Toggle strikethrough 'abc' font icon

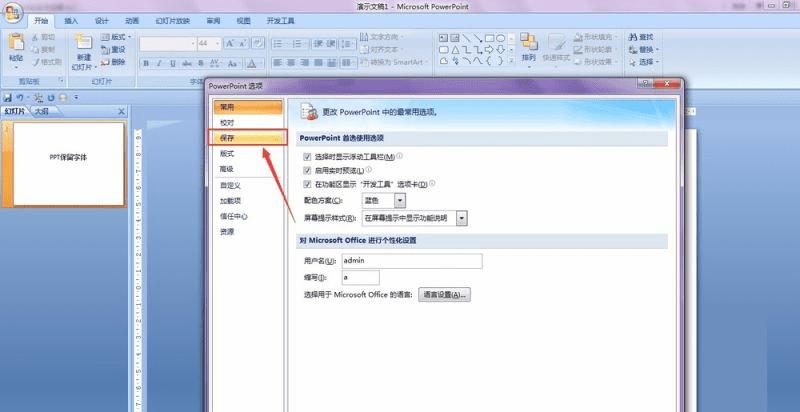[x=187, y=64]
